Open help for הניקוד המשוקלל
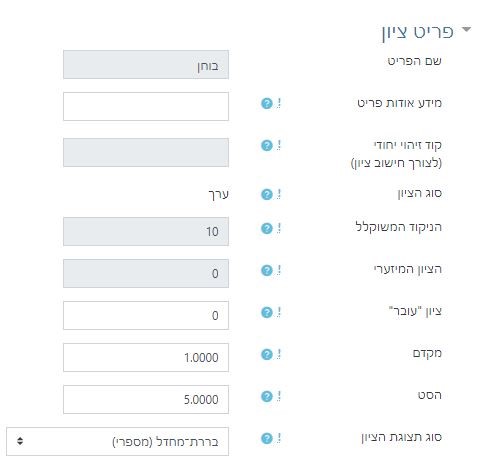This screenshot has width=482, height=467. (x=267, y=228)
